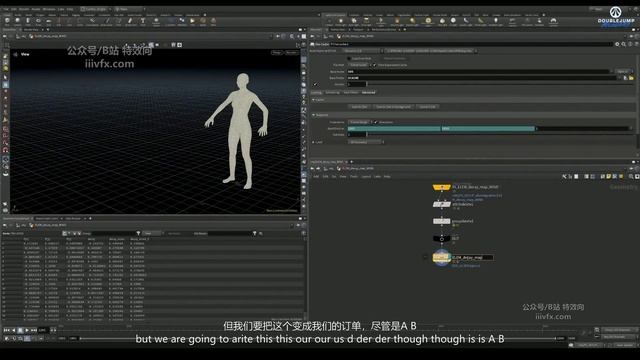
Task: Jump to first frame in the playbar
Action: click(7, 330)
